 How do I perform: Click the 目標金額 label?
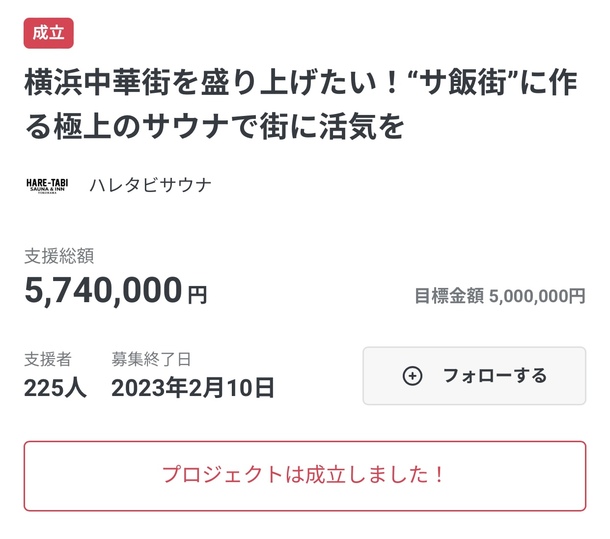(x=449, y=296)
